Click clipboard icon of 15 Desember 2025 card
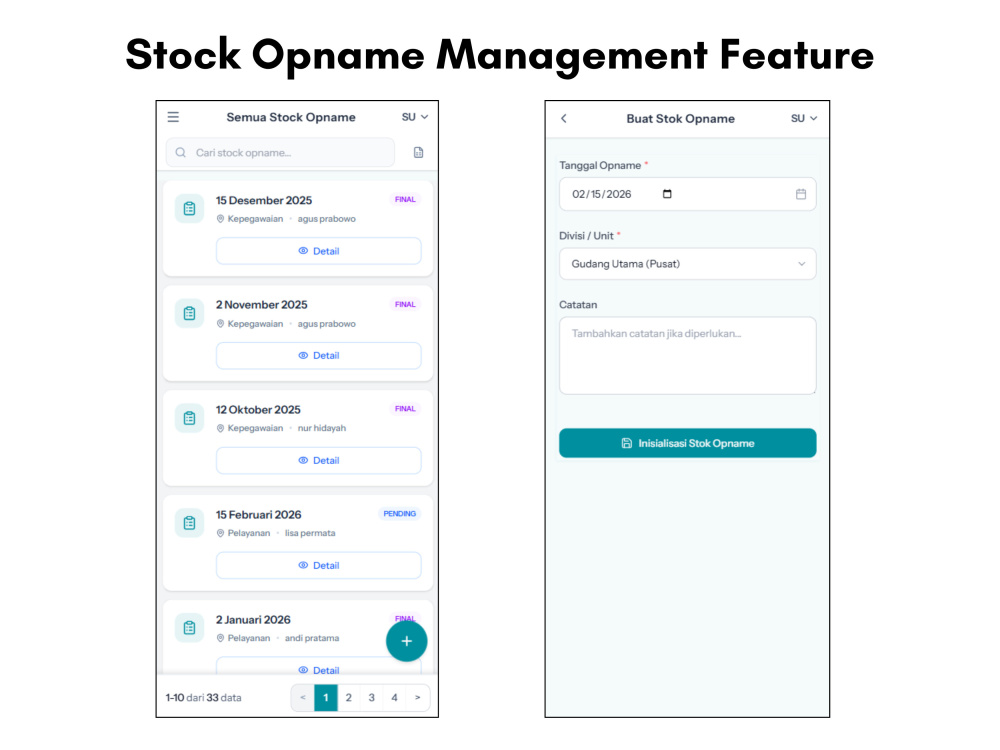1000x750 pixels. pyautogui.click(x=189, y=209)
